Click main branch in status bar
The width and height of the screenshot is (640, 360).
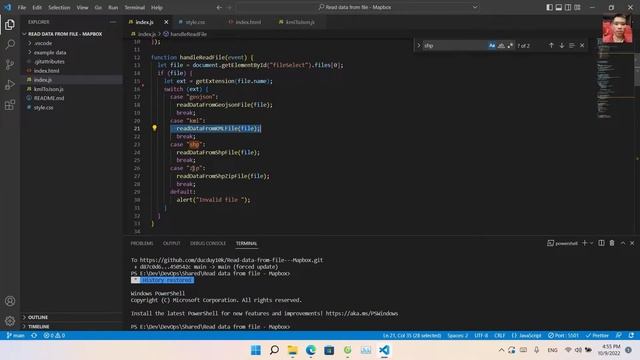tap(15, 336)
